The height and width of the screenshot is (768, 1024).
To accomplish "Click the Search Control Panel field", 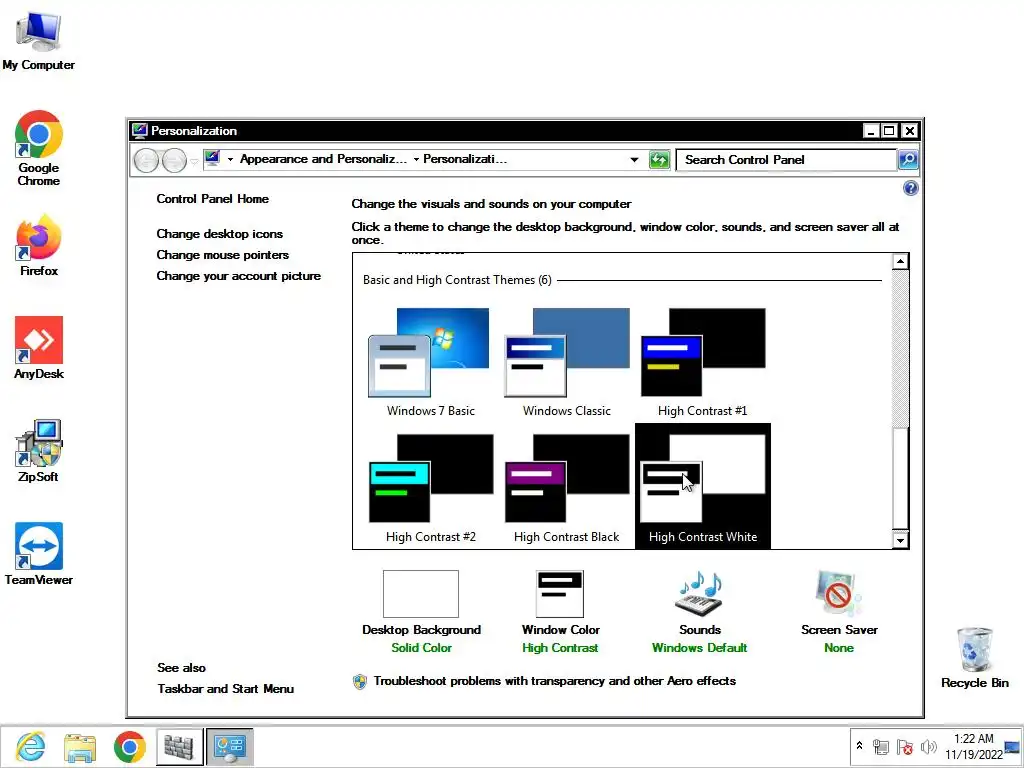I will (786, 159).
